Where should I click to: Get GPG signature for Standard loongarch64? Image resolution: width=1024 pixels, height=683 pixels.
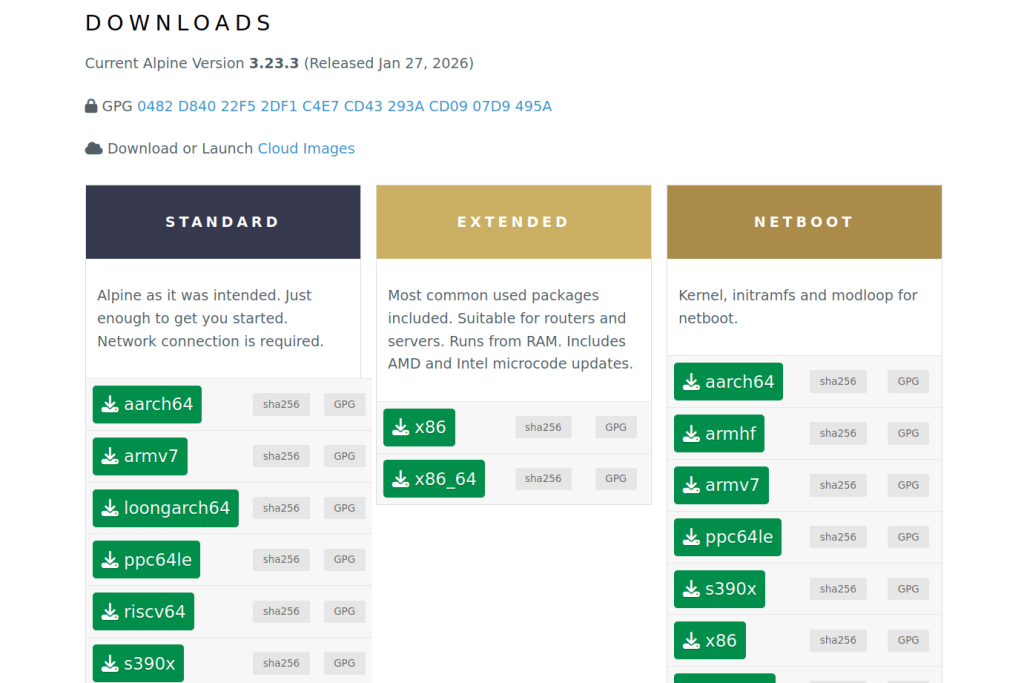coord(344,508)
